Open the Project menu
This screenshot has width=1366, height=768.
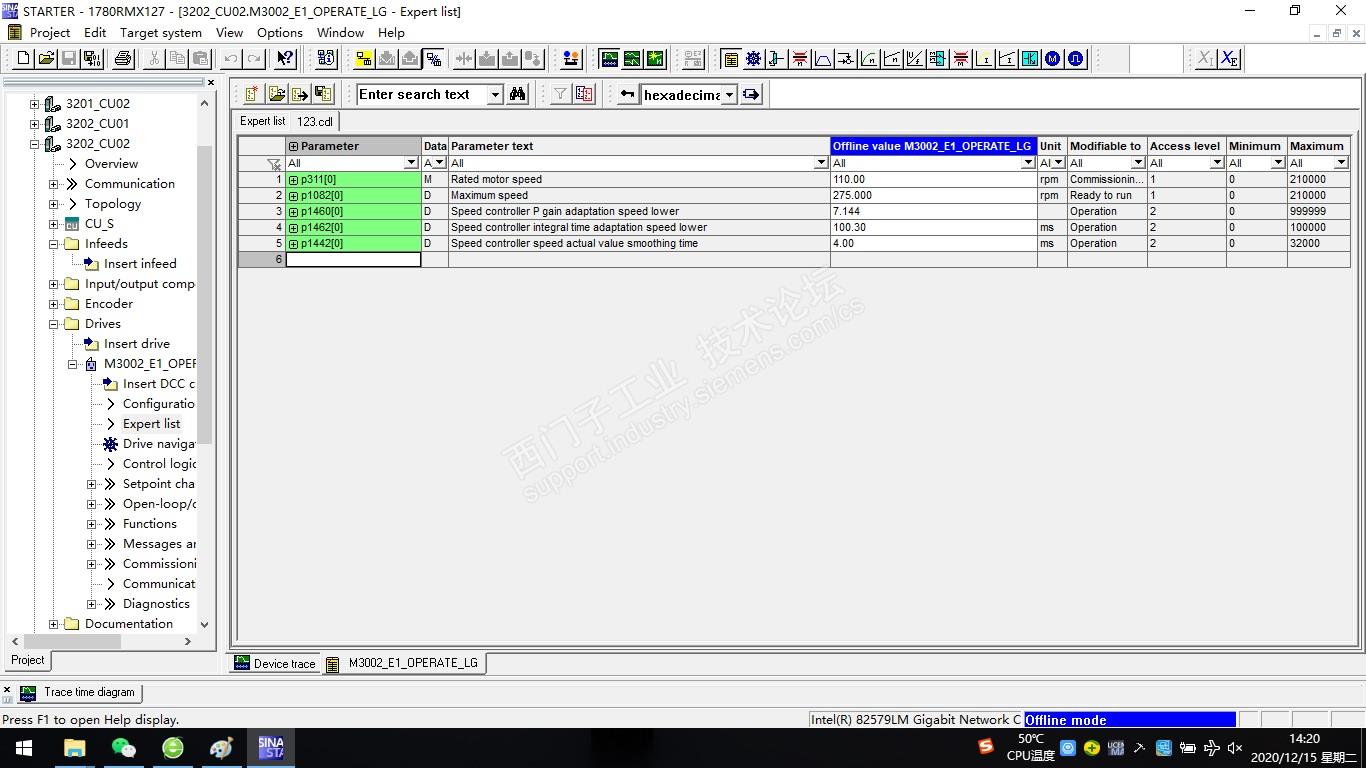[x=50, y=32]
